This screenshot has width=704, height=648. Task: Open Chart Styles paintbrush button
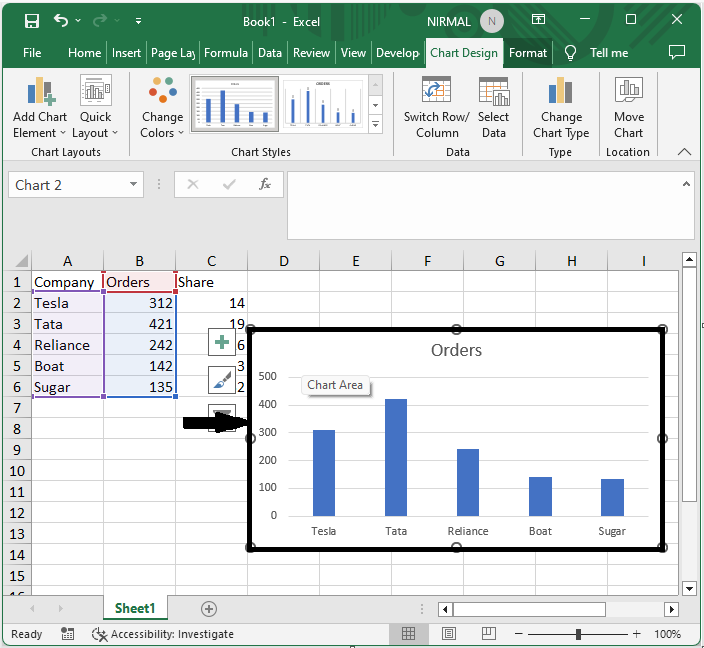click(x=222, y=379)
